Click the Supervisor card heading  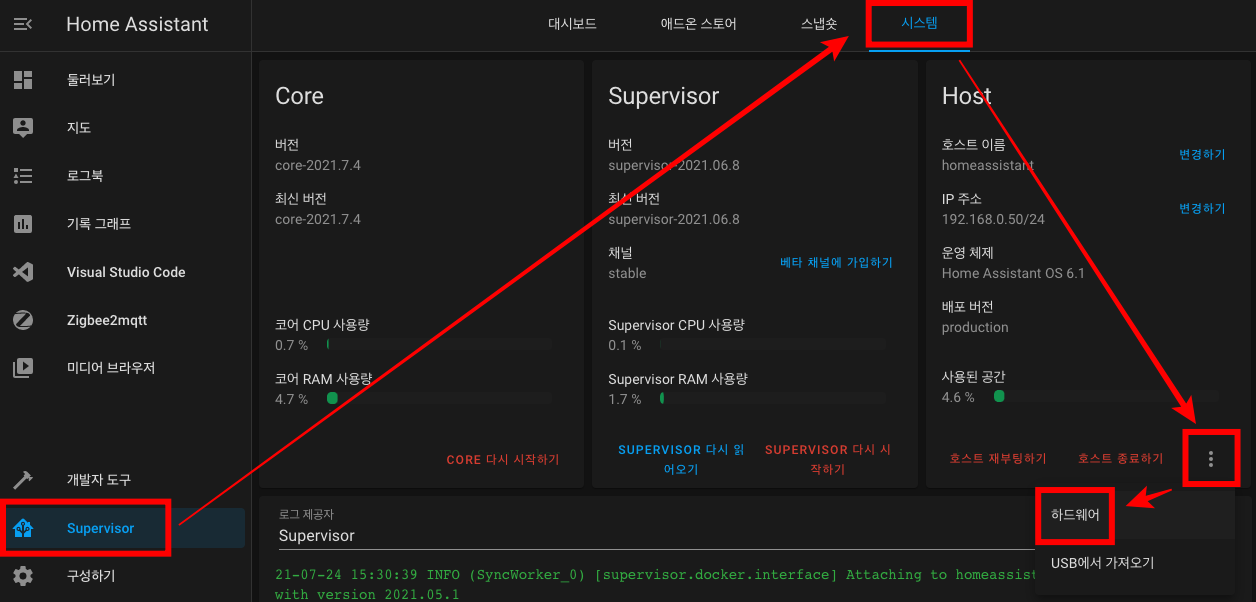tap(663, 96)
